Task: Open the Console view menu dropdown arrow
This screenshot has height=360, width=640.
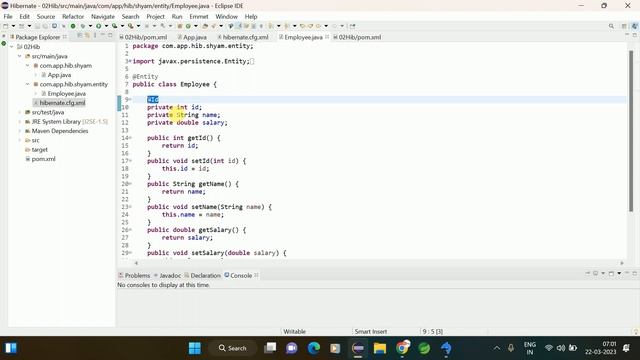Action: (619, 273)
